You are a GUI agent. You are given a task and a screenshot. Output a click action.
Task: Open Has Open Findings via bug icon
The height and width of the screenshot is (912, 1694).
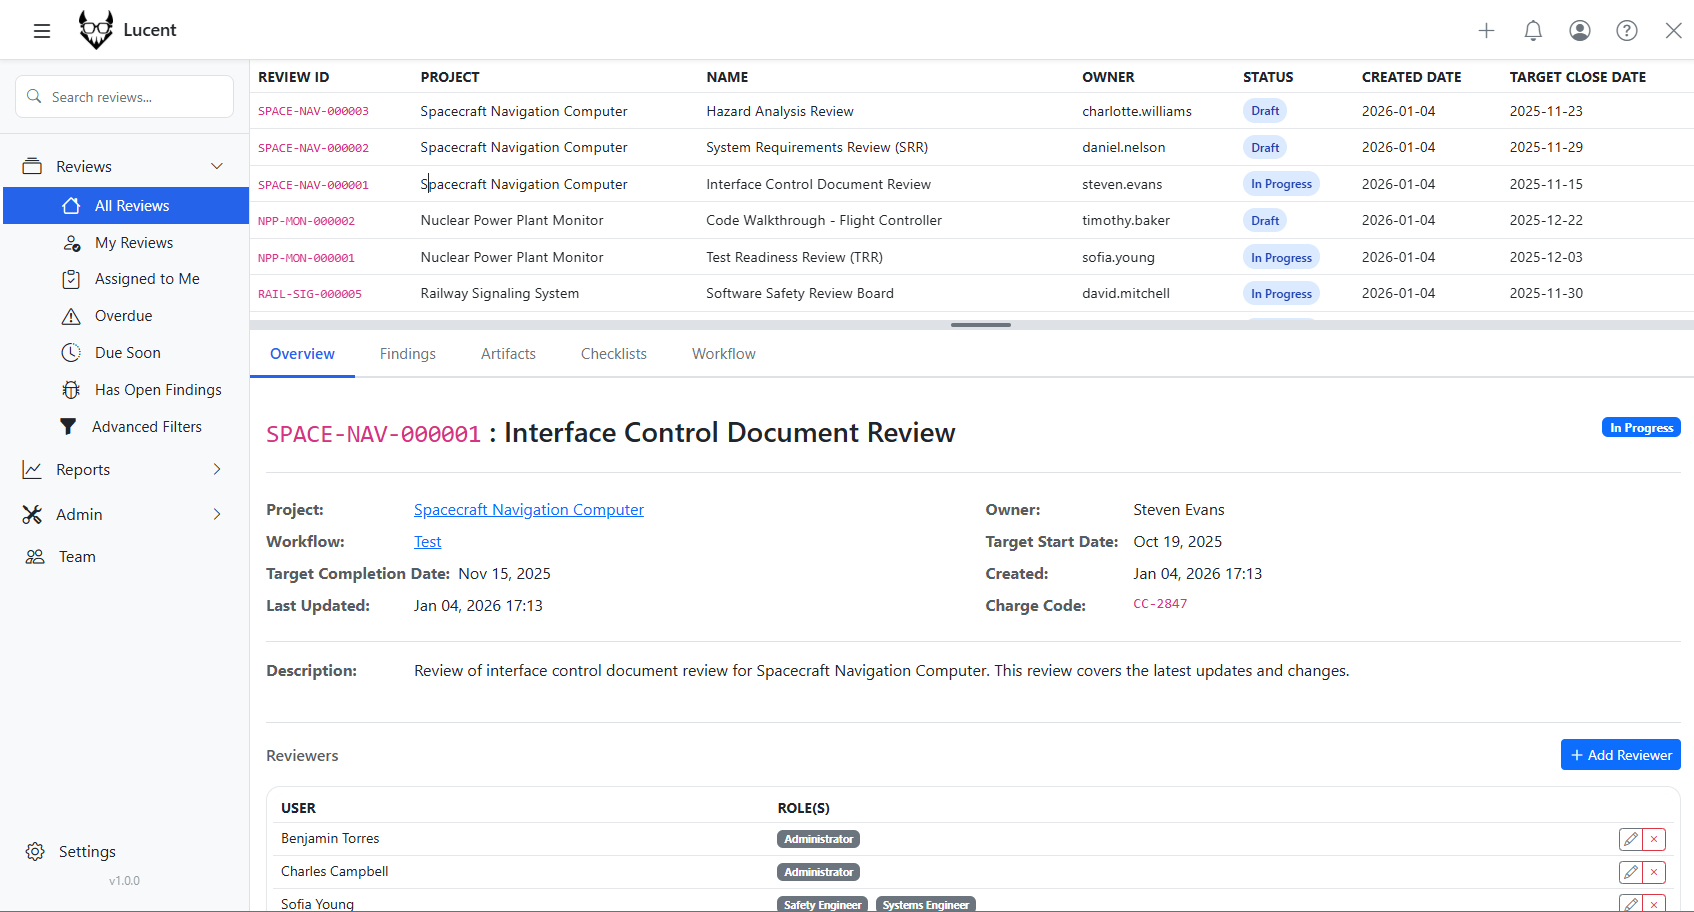pyautogui.click(x=71, y=389)
